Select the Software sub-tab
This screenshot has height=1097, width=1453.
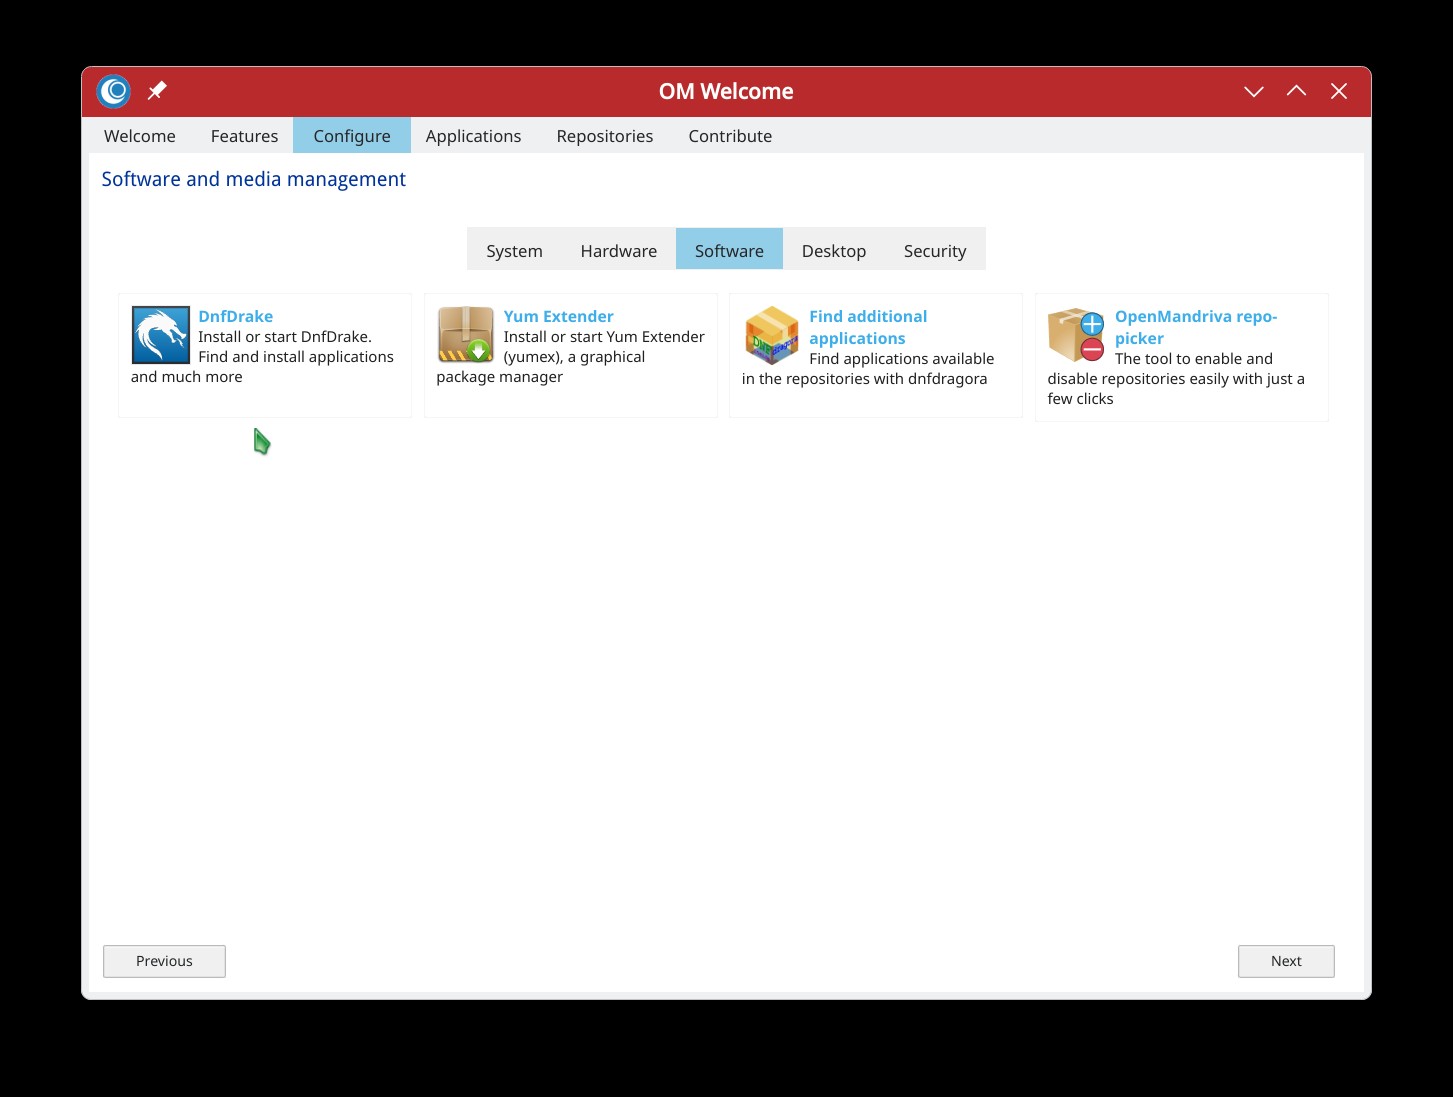tap(729, 250)
